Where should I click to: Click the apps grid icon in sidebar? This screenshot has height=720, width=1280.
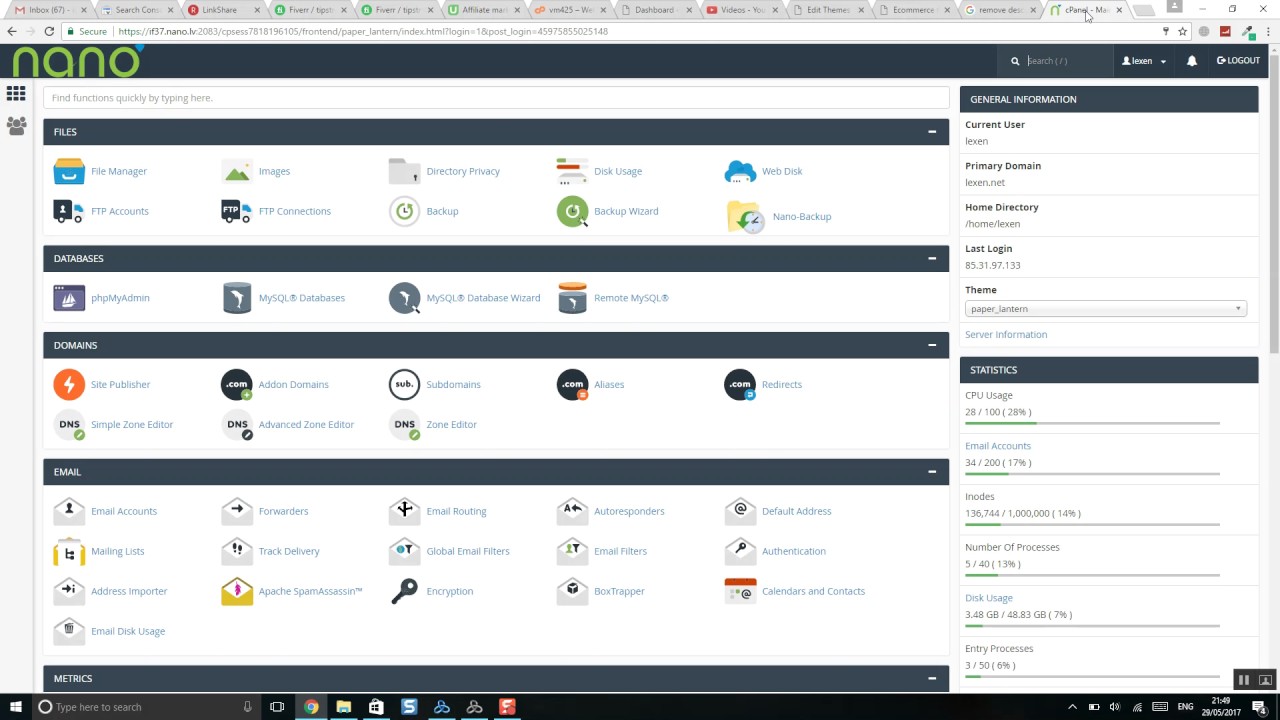16,94
